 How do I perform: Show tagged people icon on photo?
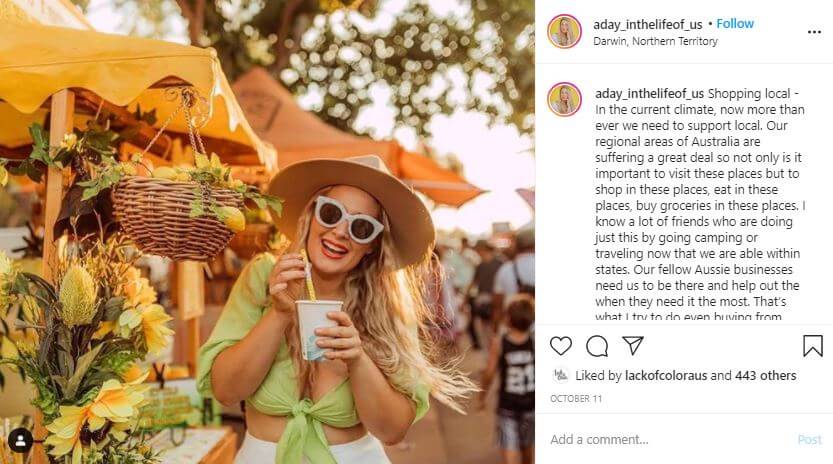pyautogui.click(x=20, y=440)
